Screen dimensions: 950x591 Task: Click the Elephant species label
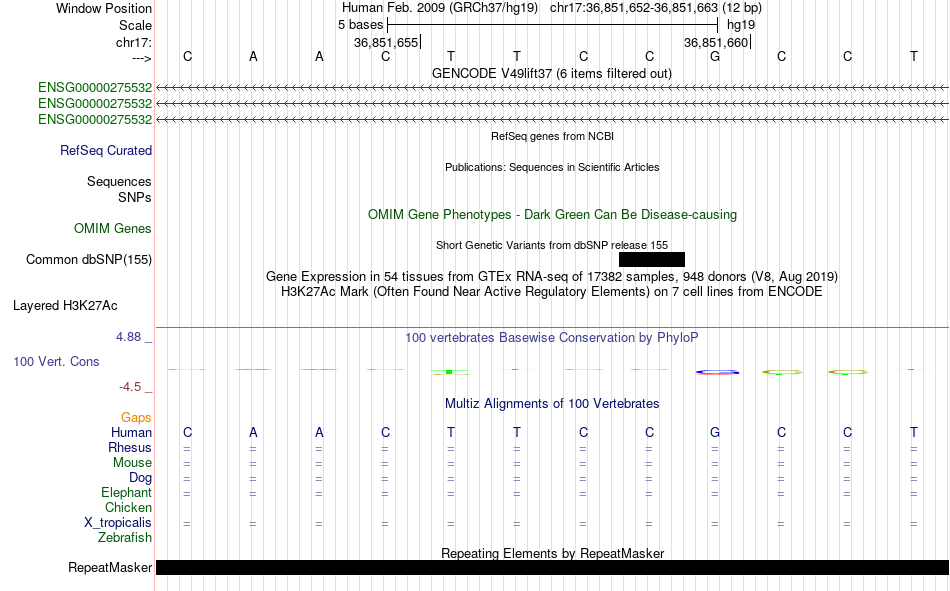(x=127, y=492)
